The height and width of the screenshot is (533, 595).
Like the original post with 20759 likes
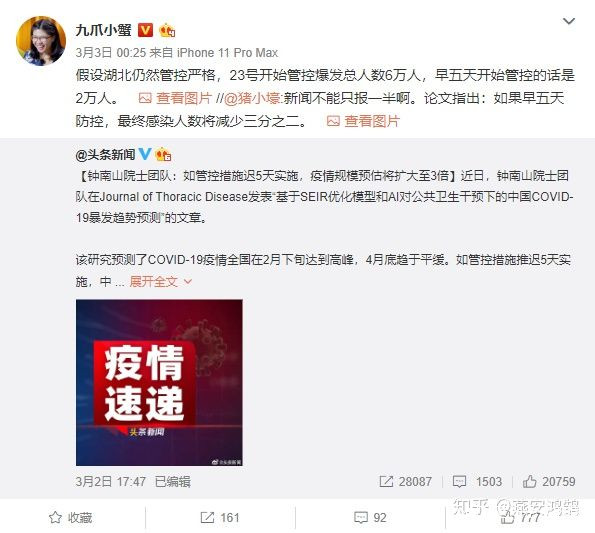(x=549, y=481)
